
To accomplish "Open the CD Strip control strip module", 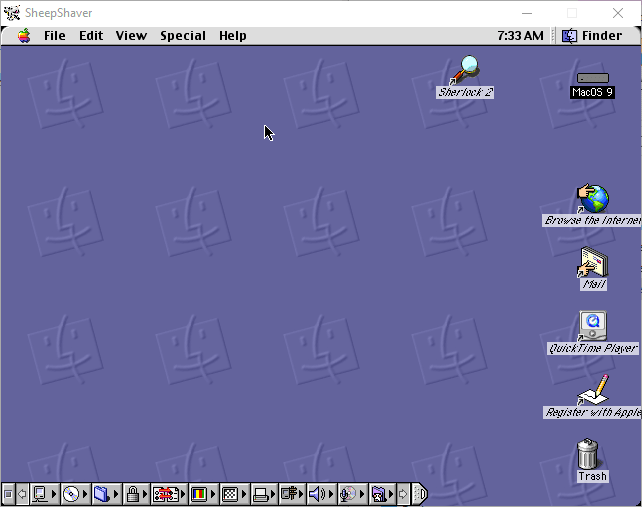I will click(75, 494).
